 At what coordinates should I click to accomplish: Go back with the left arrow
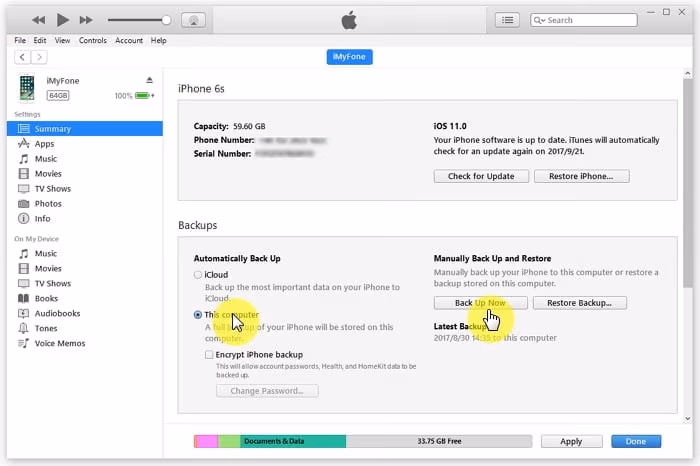pyautogui.click(x=22, y=57)
